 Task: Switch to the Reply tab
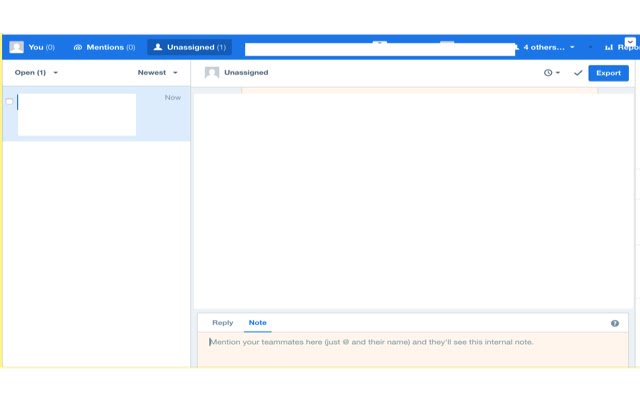point(222,322)
